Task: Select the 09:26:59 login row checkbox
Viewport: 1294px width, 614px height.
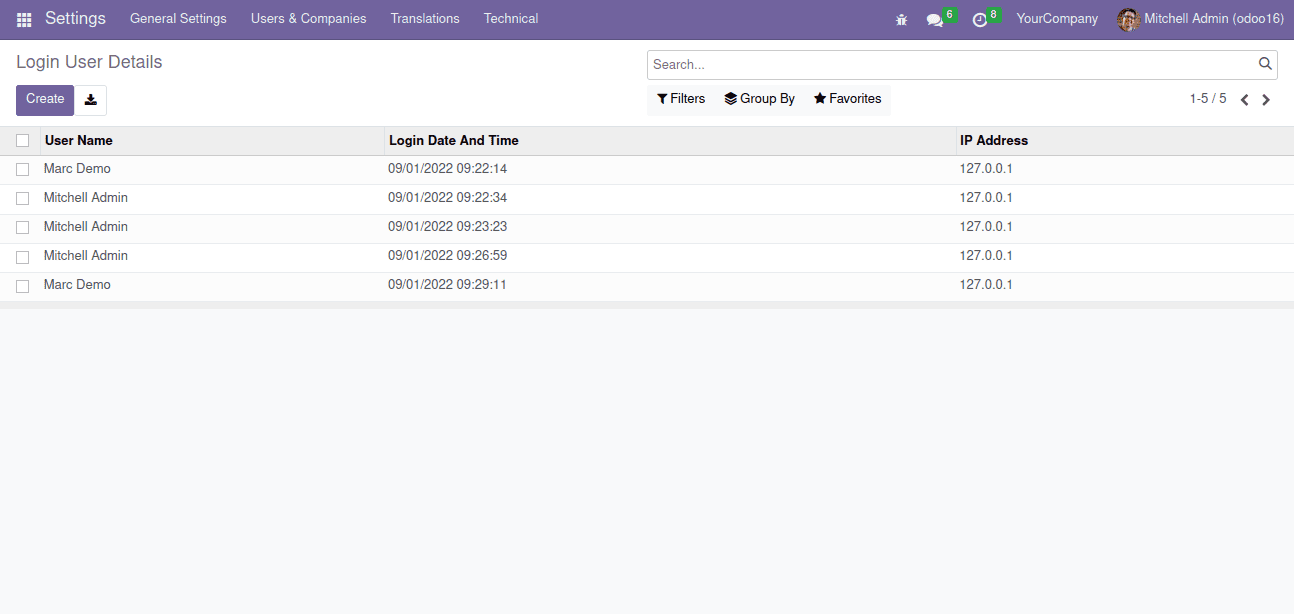Action: coord(23,257)
